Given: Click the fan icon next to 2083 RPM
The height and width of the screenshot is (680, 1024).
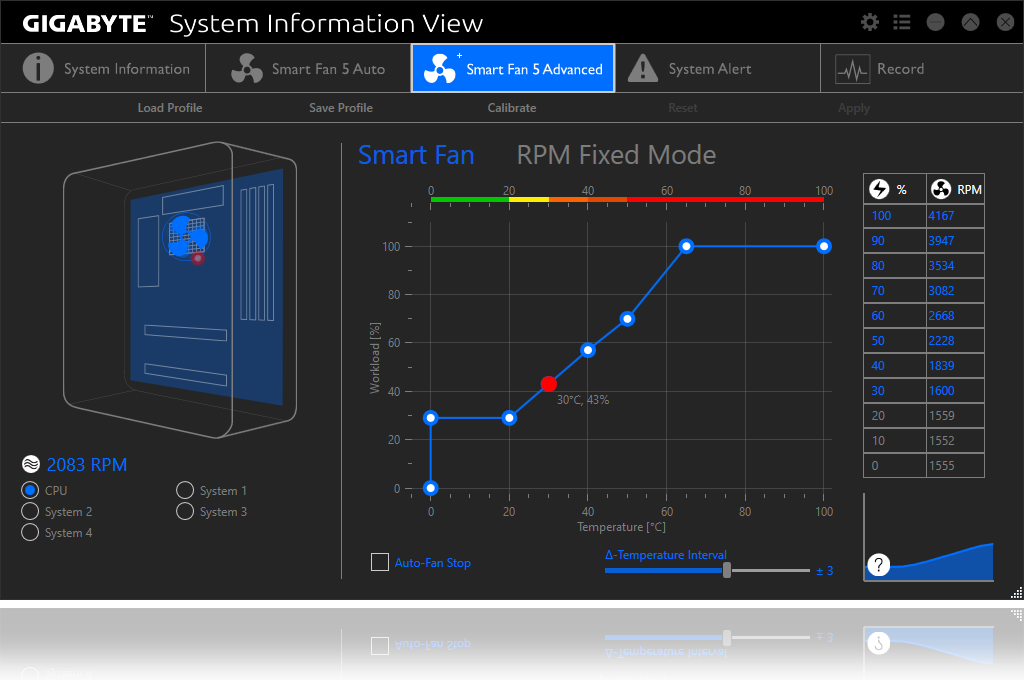Looking at the screenshot, I should pyautogui.click(x=29, y=464).
